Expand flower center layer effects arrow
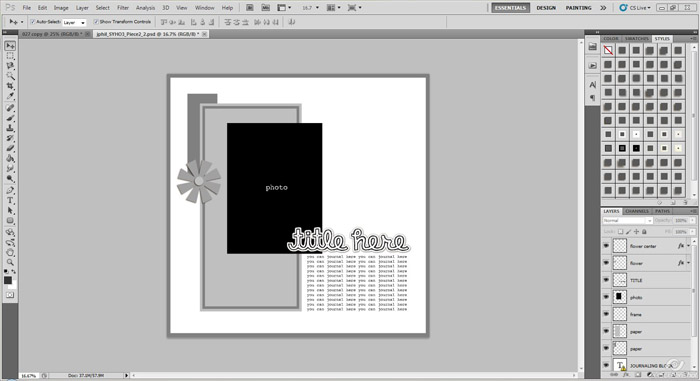The image size is (700, 381). pos(689,246)
